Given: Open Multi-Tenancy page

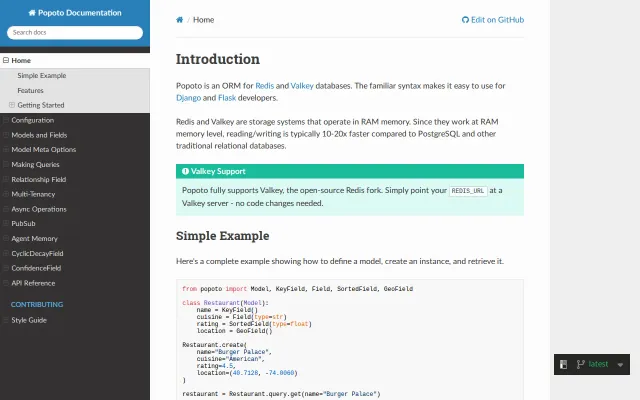Looking at the screenshot, I should [x=33, y=194].
